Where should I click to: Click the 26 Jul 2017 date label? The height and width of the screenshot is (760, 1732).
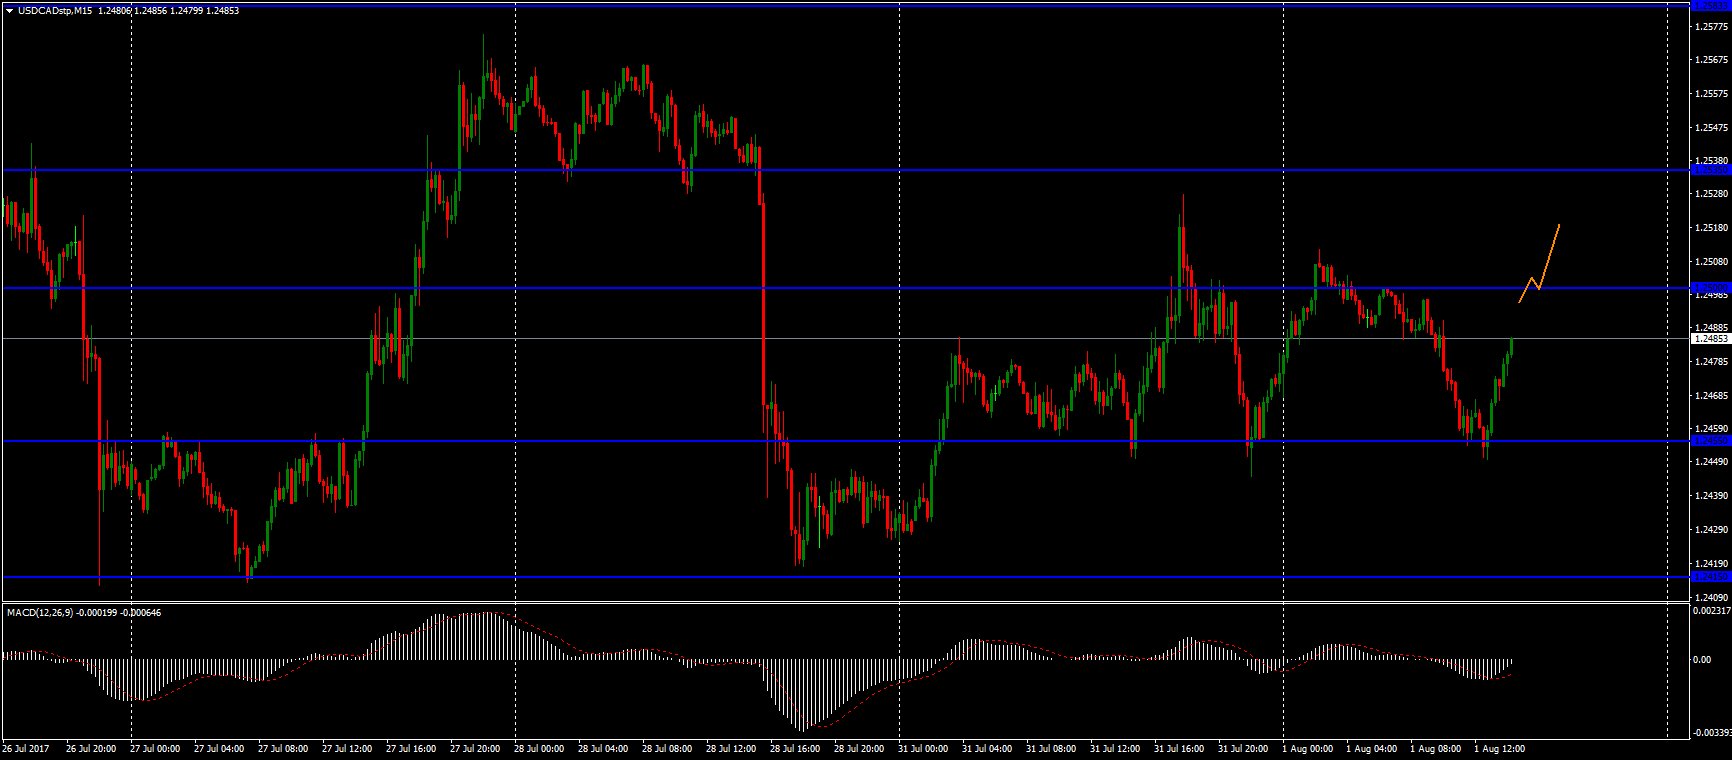25,748
